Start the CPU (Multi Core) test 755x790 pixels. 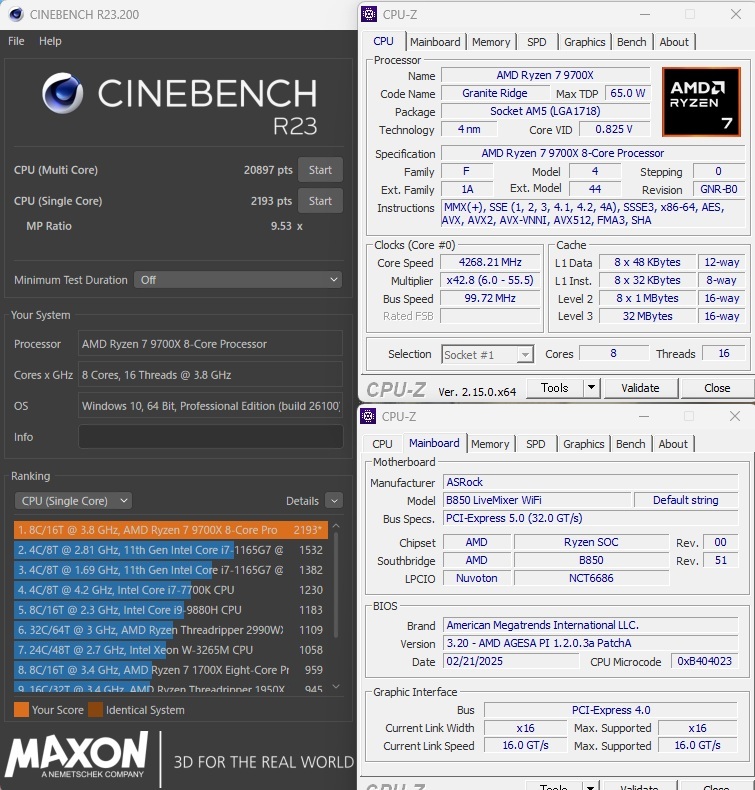[x=320, y=170]
